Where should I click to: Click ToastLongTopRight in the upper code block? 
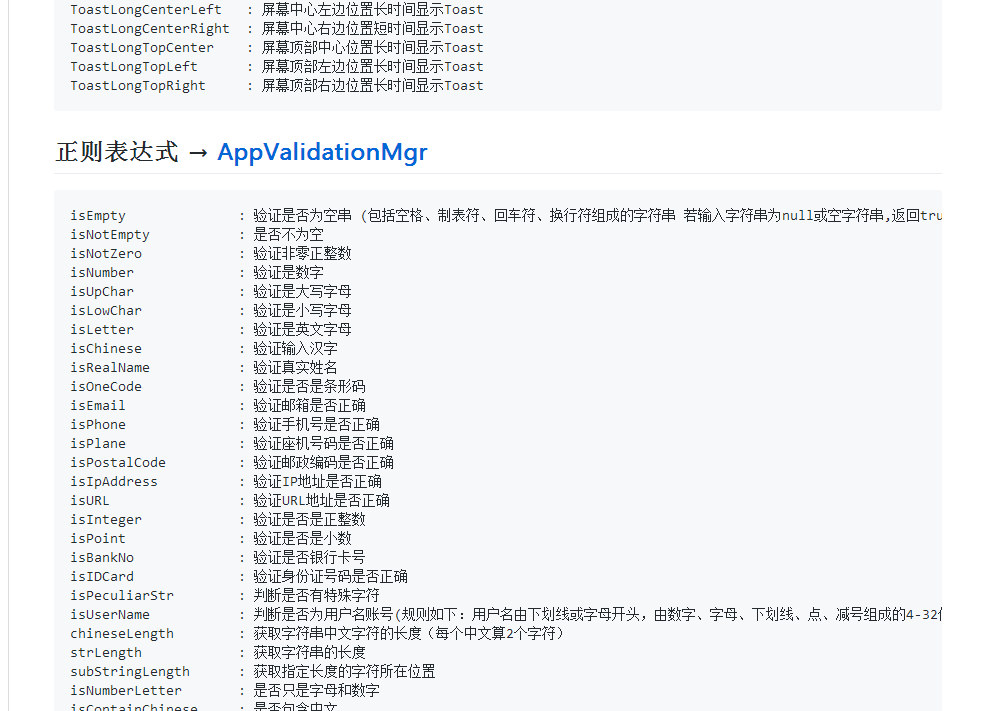(138, 86)
